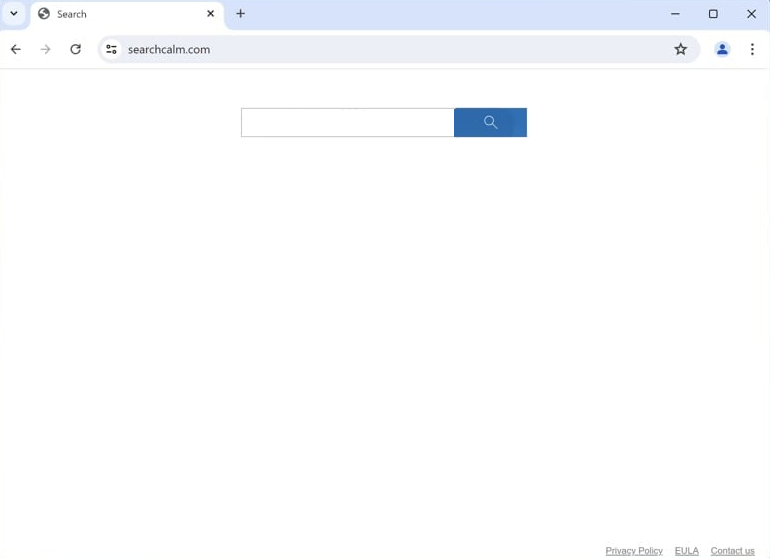
Task: Maximize the browser window
Action: [713, 14]
